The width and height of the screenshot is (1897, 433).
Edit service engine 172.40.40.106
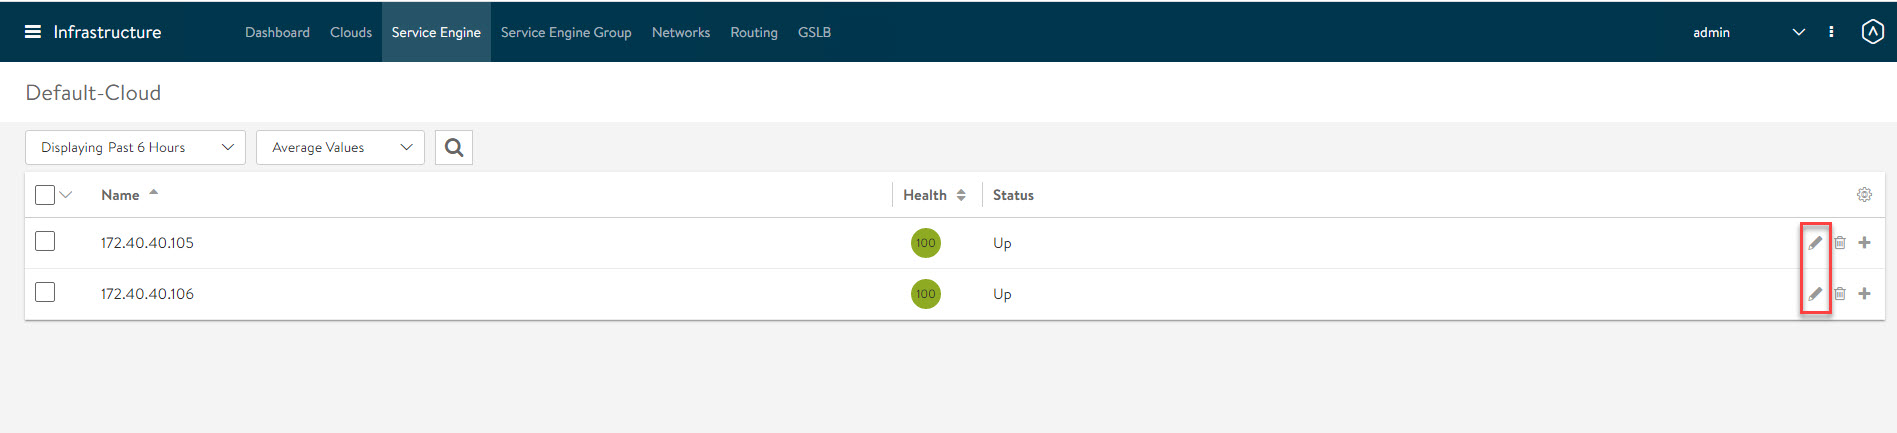tap(1815, 294)
